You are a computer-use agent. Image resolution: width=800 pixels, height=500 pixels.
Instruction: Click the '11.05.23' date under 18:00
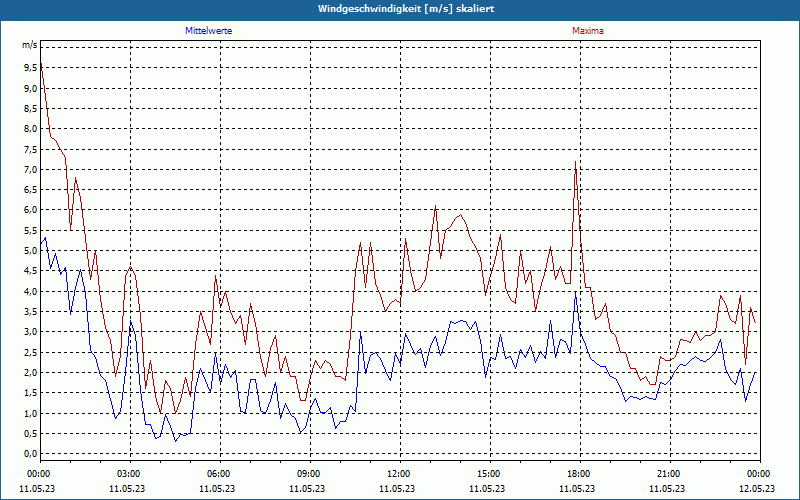577,488
